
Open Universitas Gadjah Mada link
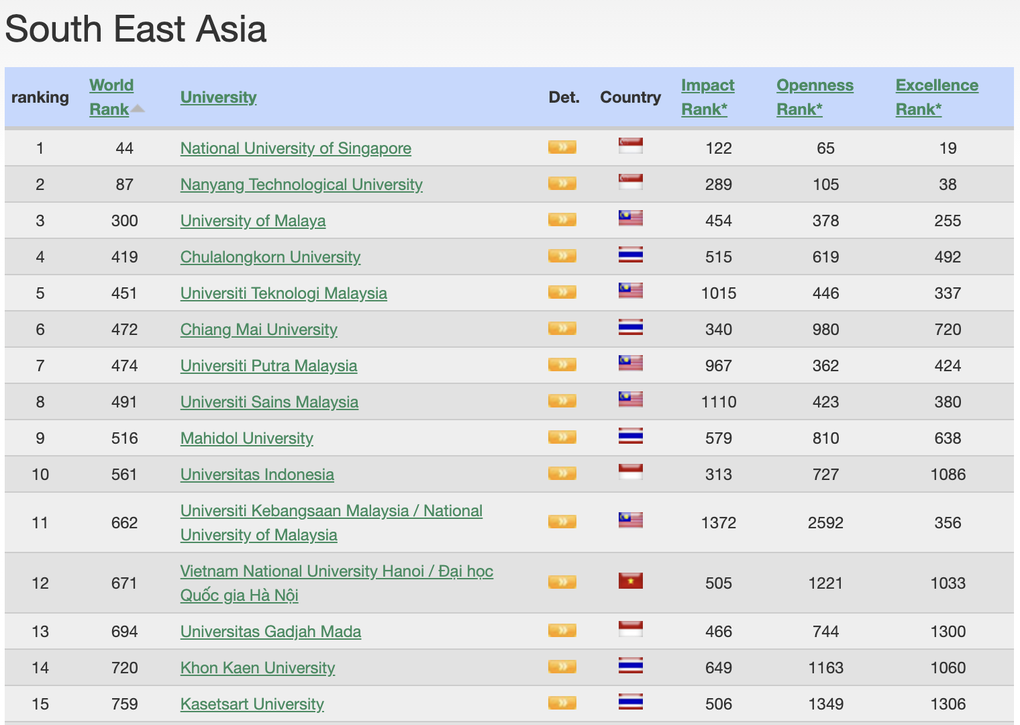coord(271,631)
